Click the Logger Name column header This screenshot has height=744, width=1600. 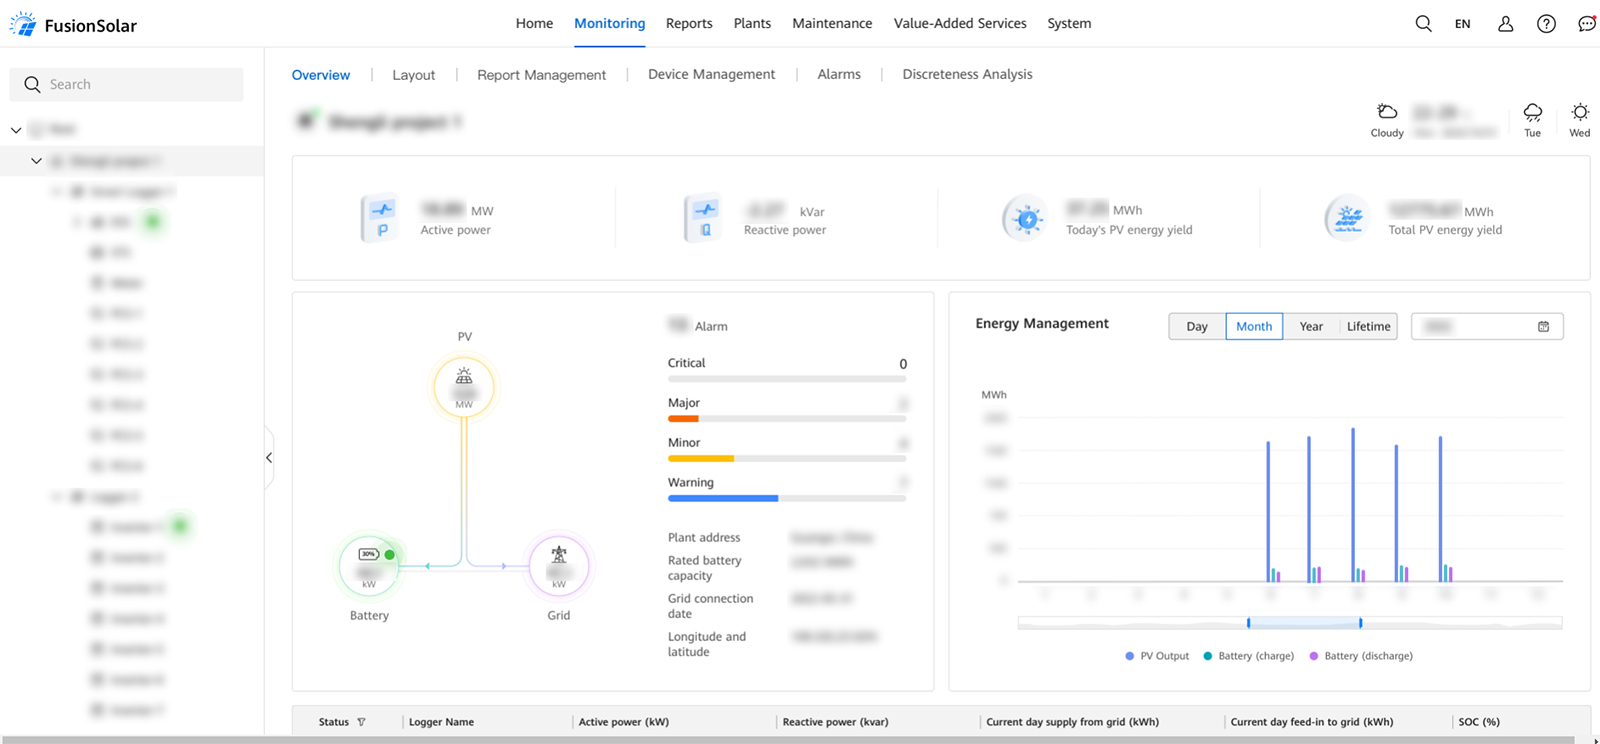point(441,722)
